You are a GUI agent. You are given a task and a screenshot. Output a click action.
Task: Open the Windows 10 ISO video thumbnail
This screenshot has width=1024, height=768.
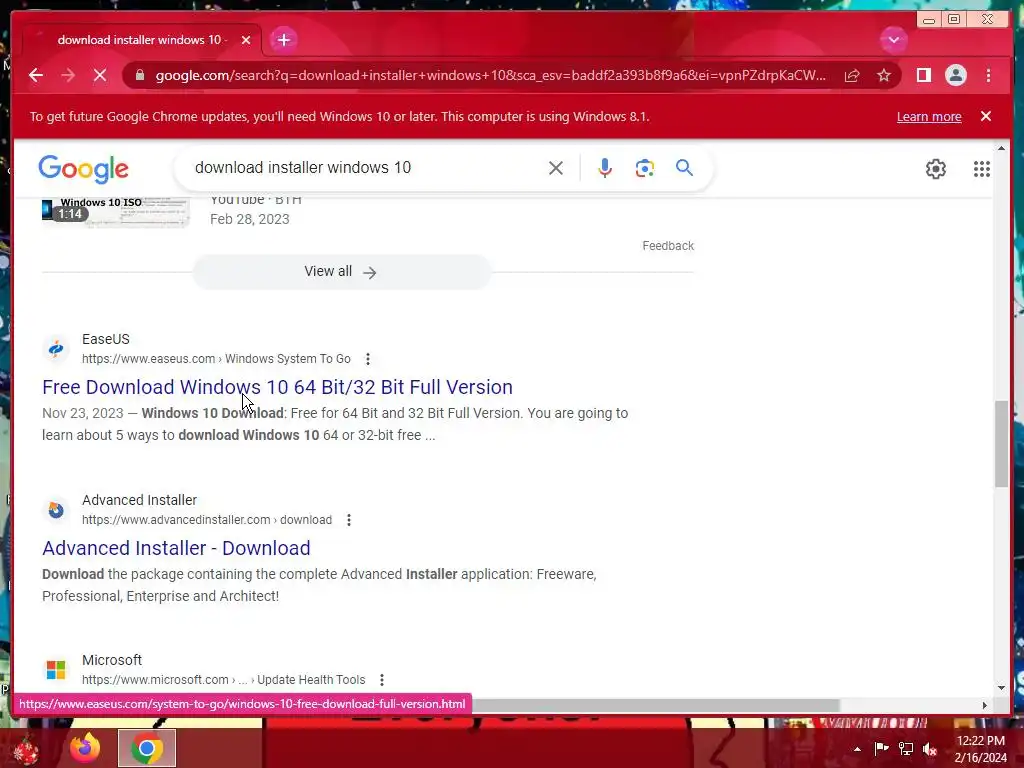tap(116, 212)
